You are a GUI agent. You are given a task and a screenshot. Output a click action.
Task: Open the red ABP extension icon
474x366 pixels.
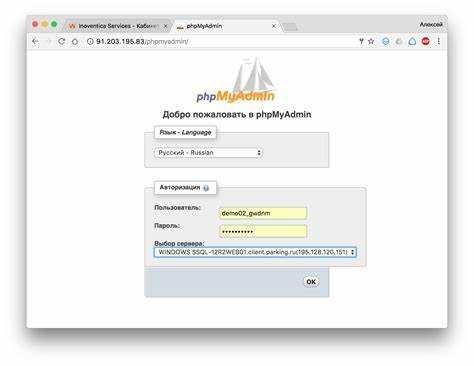pos(426,41)
